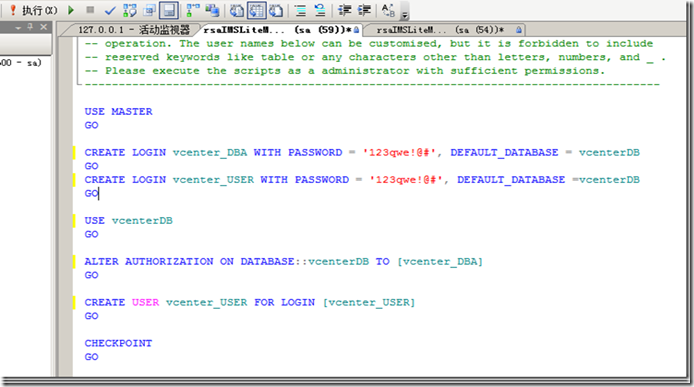694x387 pixels.
Task: Click the green debug play arrow
Action: coord(71,10)
